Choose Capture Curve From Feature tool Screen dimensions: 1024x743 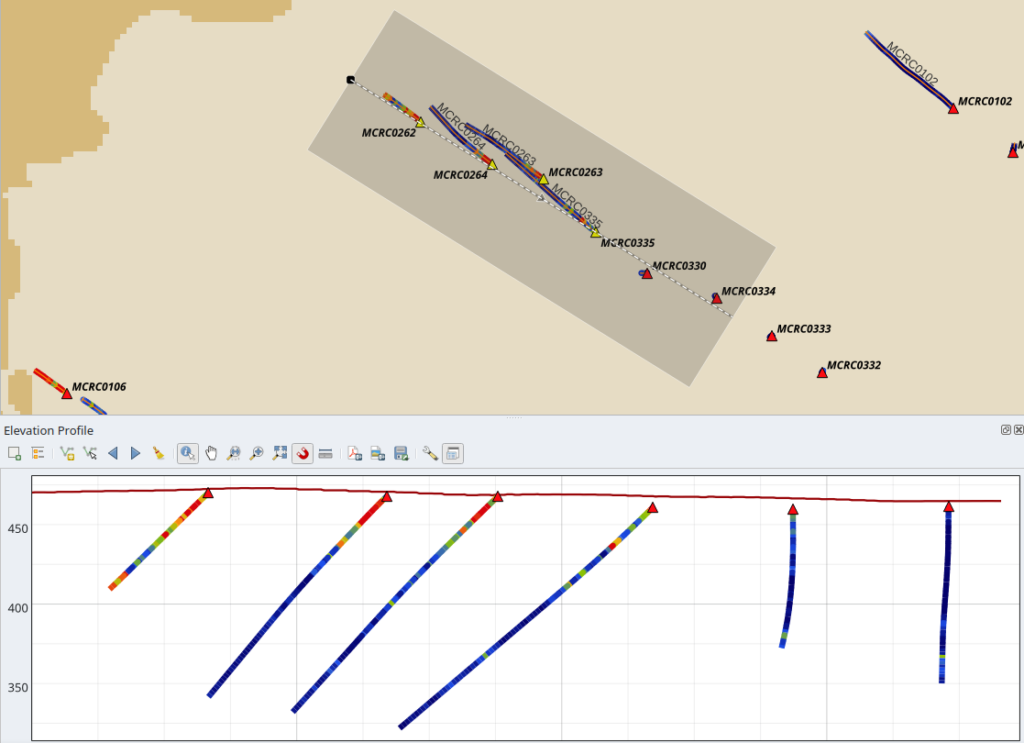click(x=90, y=453)
